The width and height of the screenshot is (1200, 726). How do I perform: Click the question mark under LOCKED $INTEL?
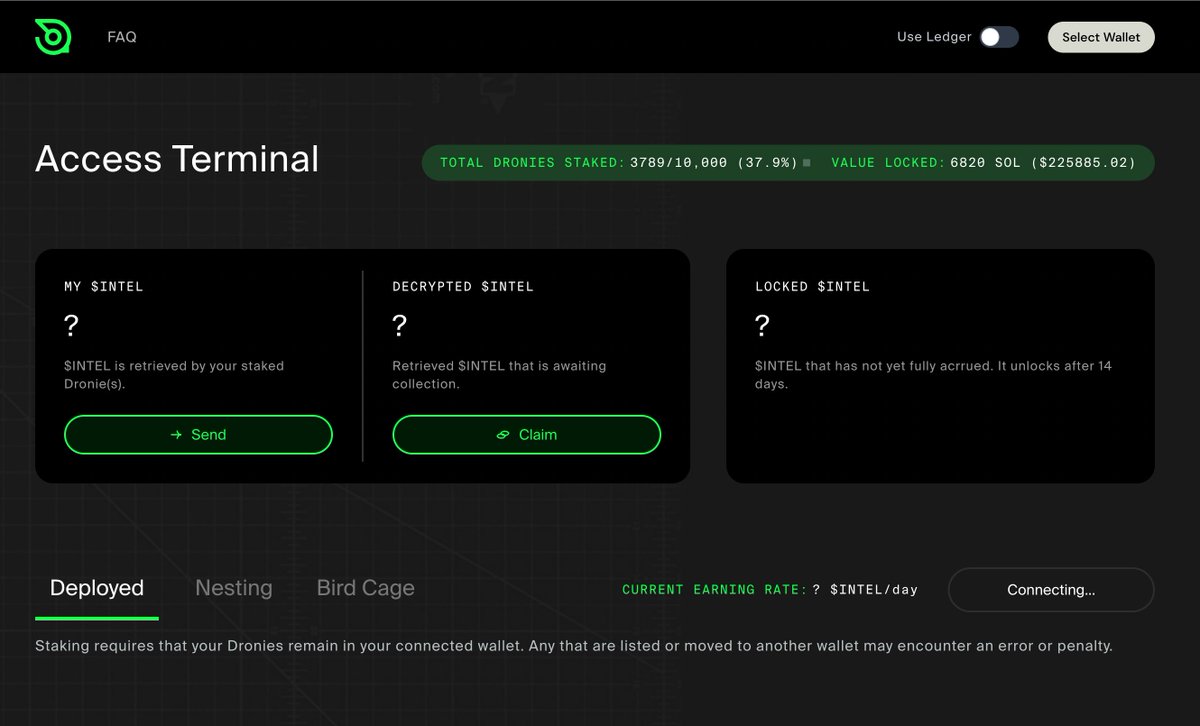coord(763,326)
